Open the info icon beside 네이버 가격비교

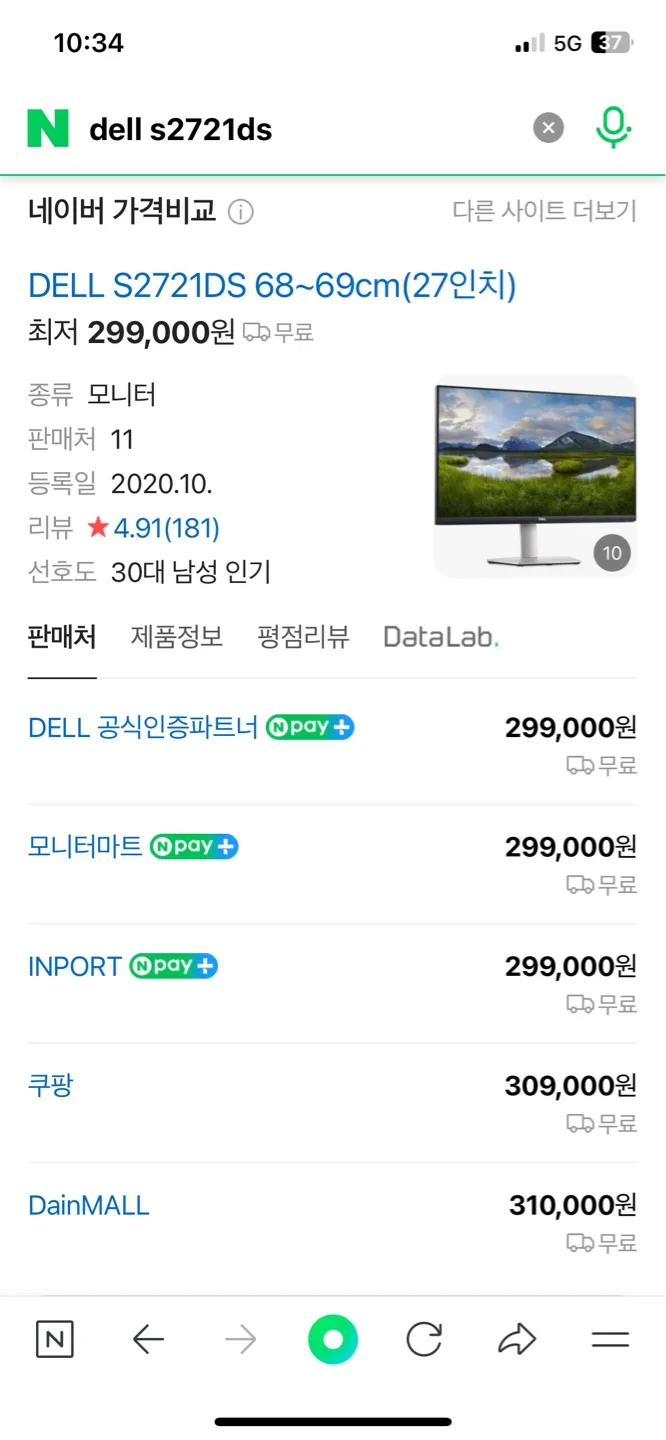click(241, 212)
